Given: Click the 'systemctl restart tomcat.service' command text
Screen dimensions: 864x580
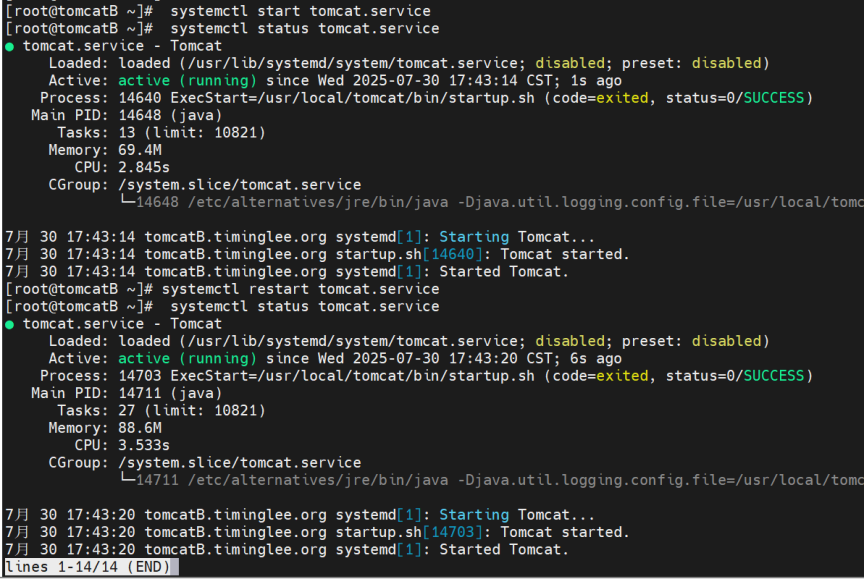Looking at the screenshot, I should coord(300,289).
